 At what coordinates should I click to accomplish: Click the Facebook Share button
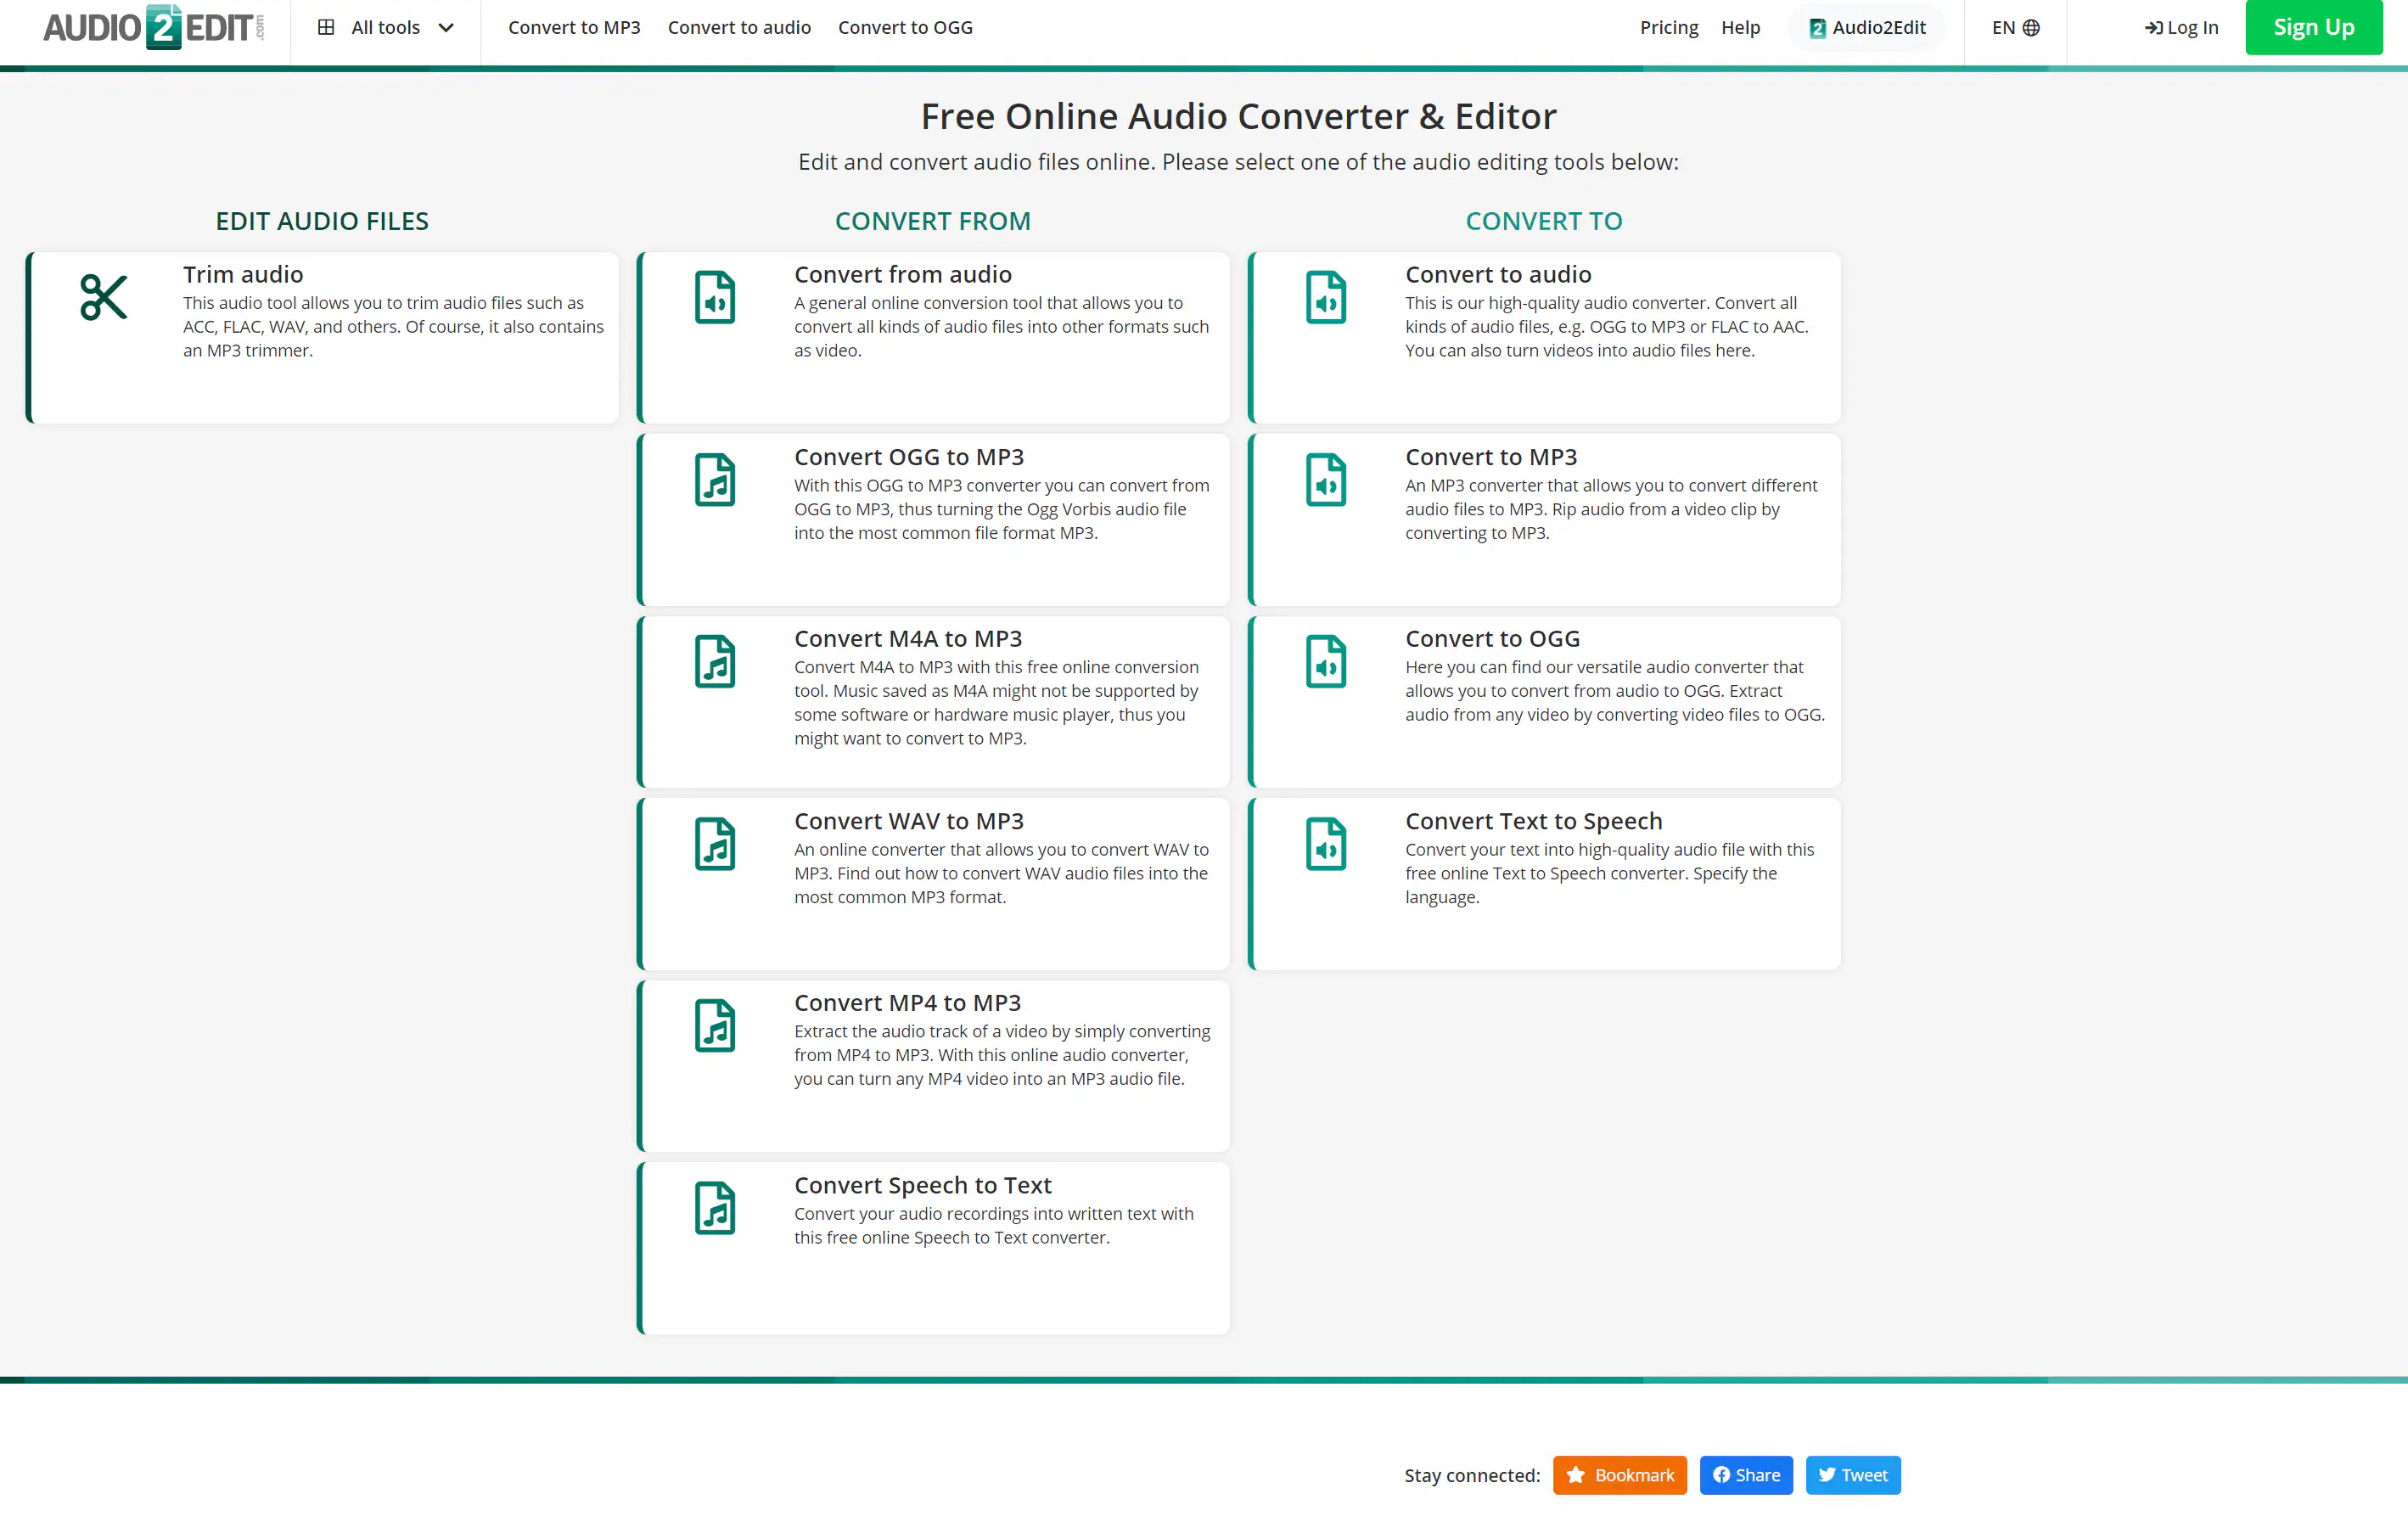tap(1748, 1474)
